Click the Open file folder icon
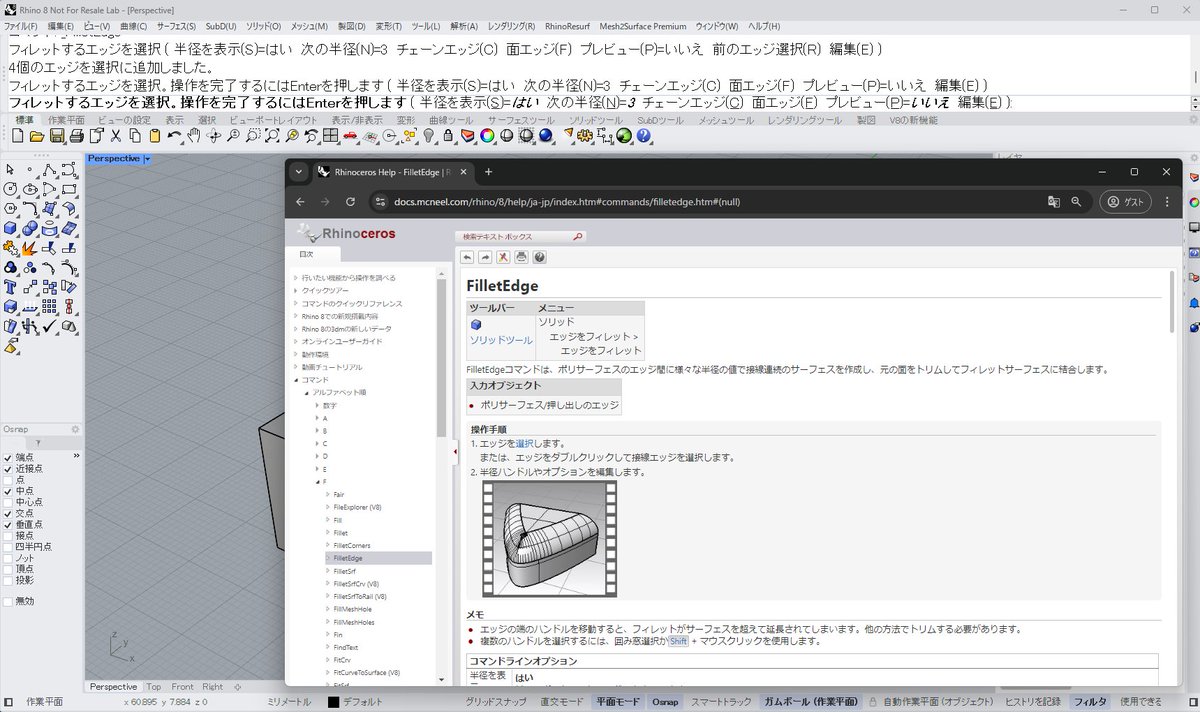Image resolution: width=1200 pixels, height=712 pixels. [36, 136]
